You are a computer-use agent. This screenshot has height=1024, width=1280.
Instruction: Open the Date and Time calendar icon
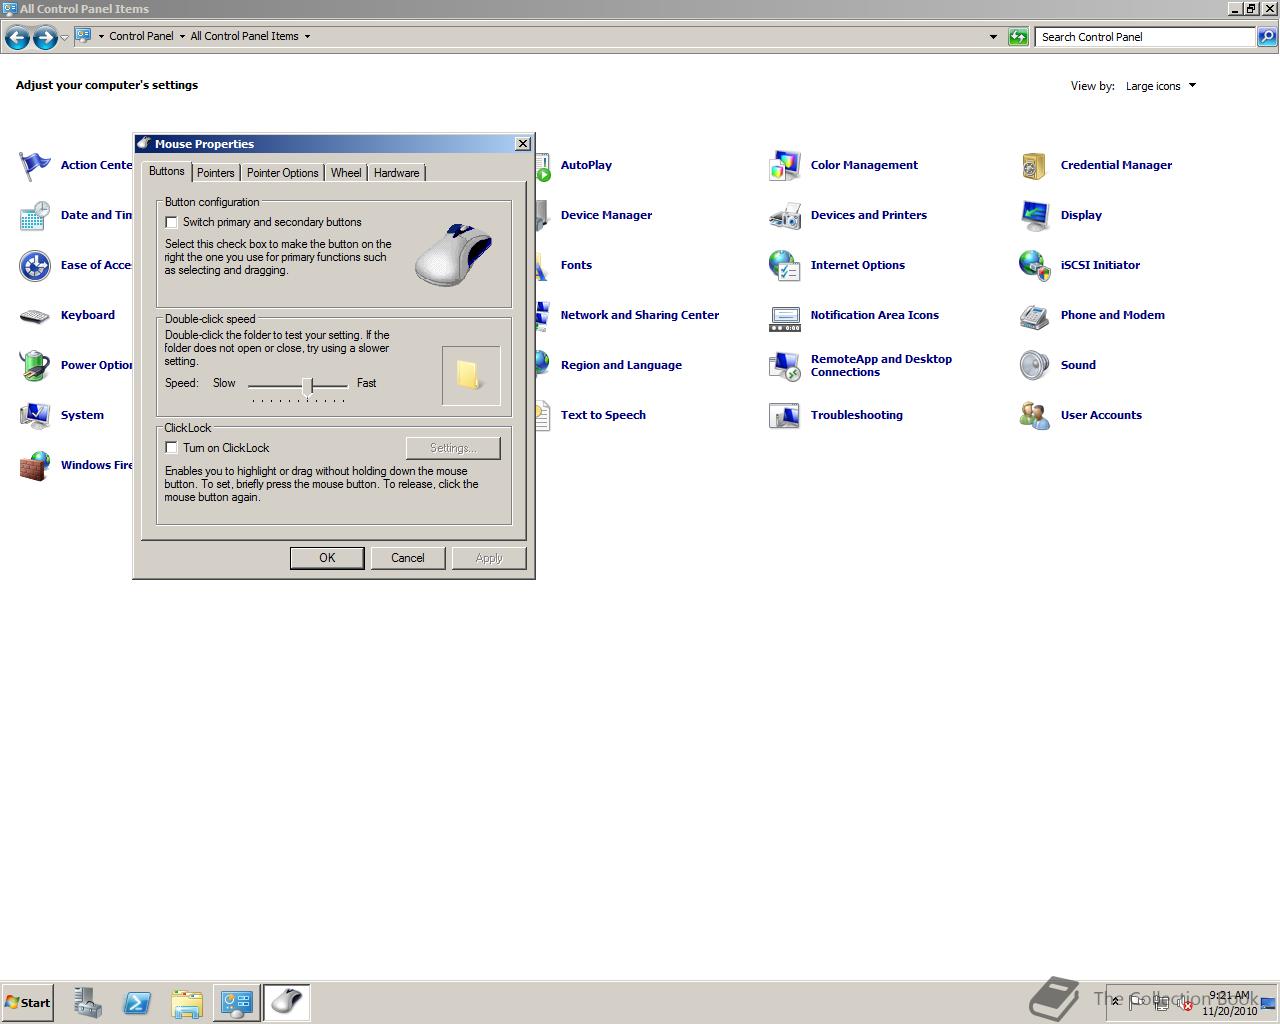tap(35, 215)
